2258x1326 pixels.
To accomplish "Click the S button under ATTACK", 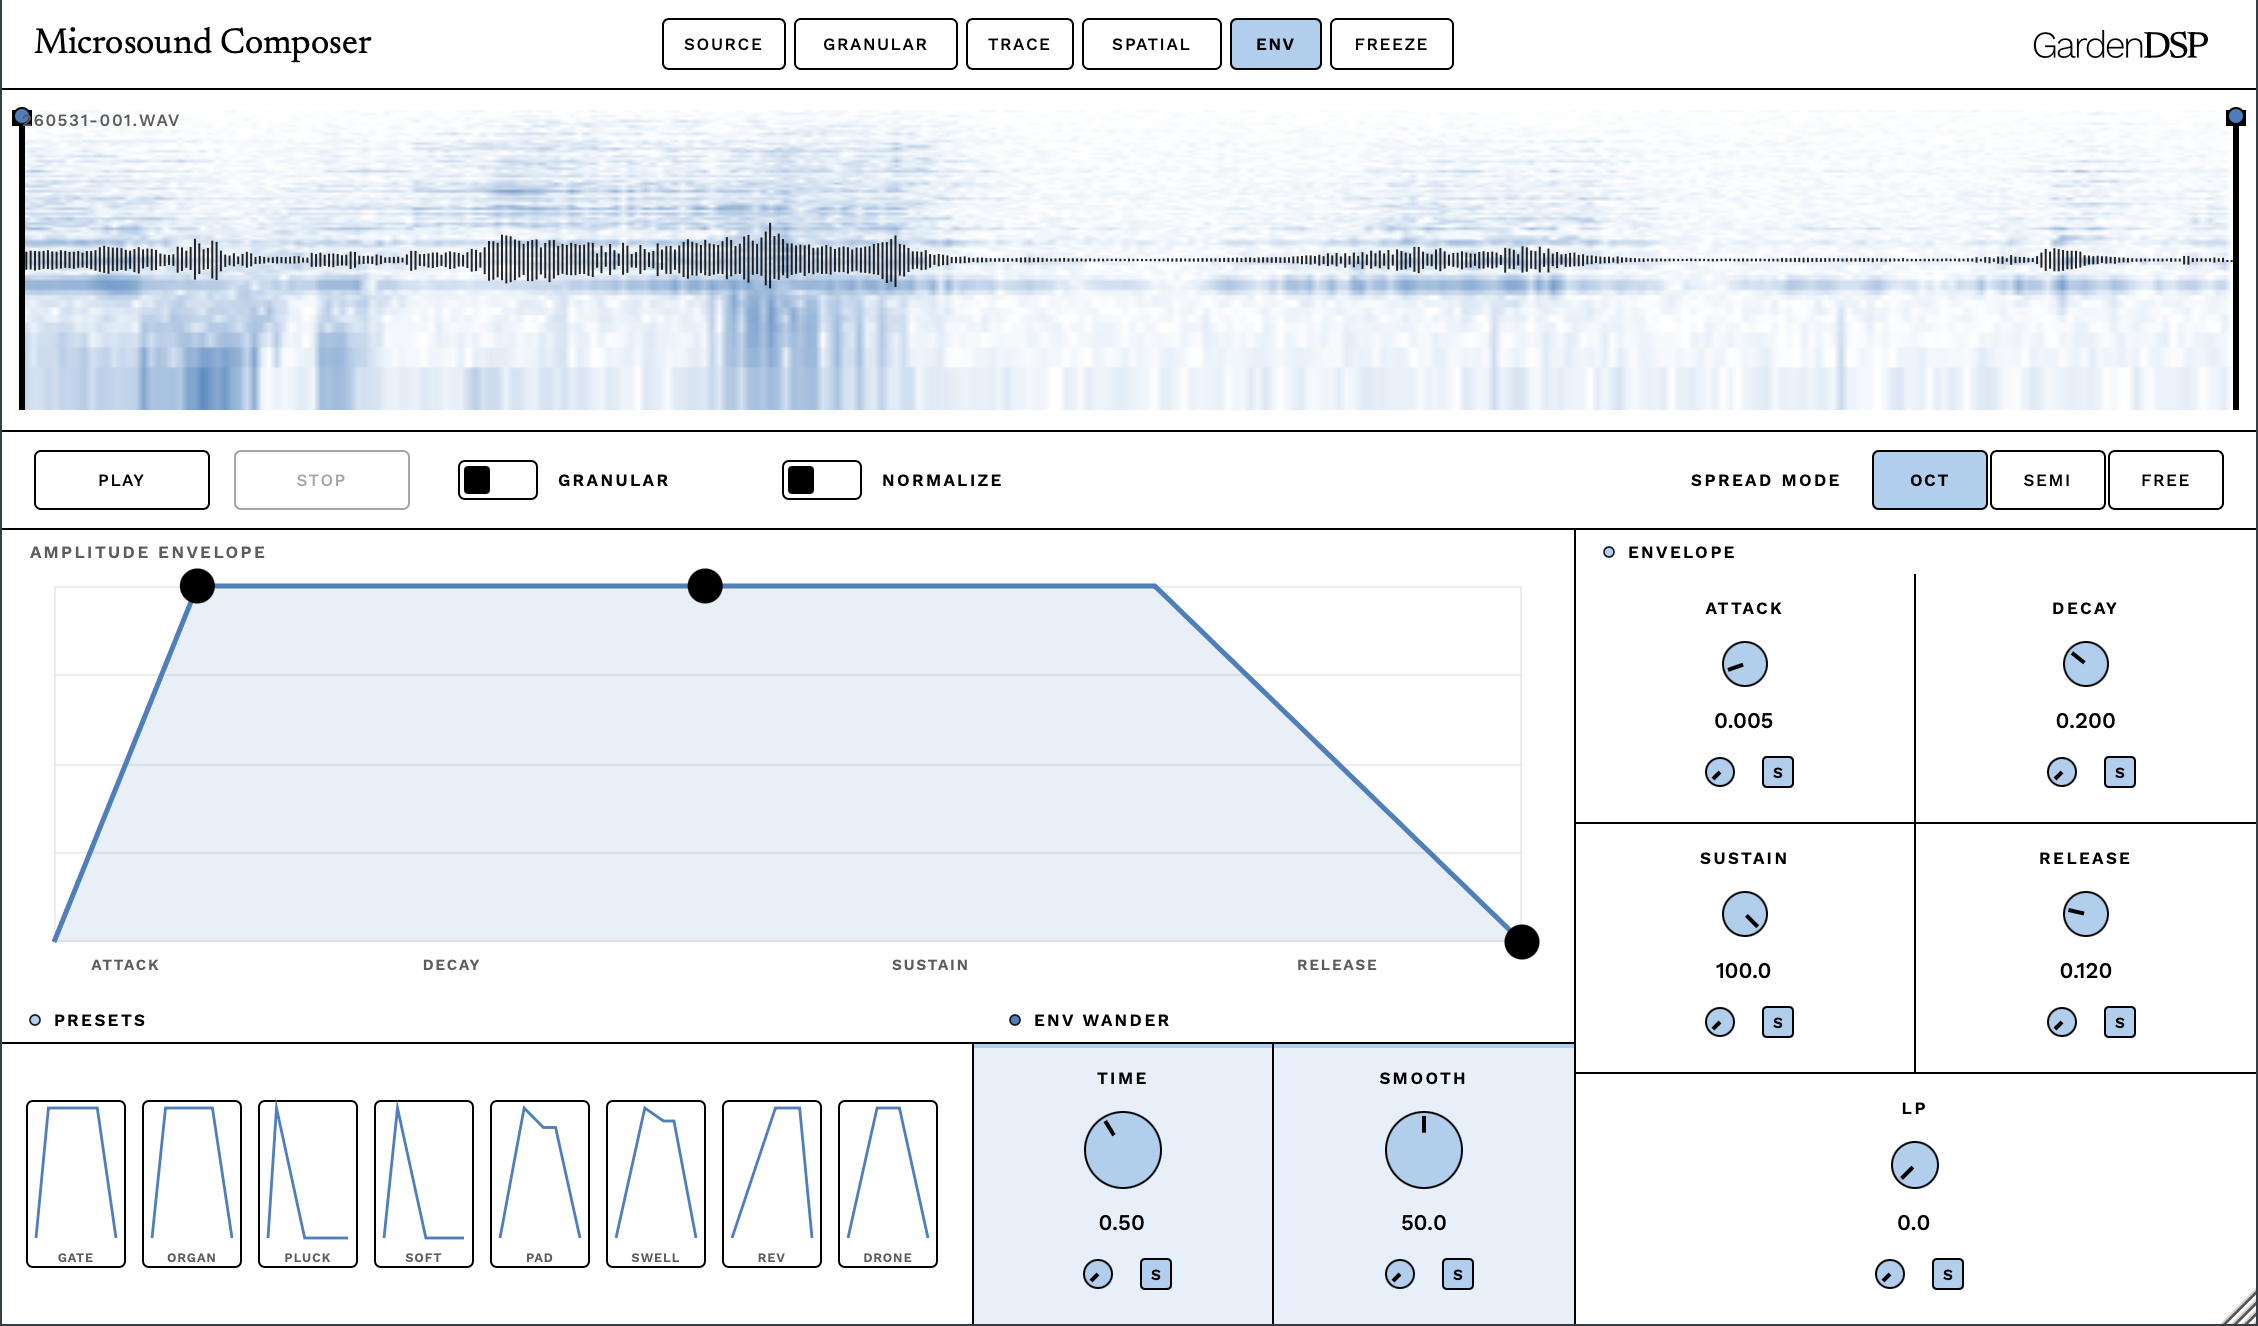I will 1778,772.
